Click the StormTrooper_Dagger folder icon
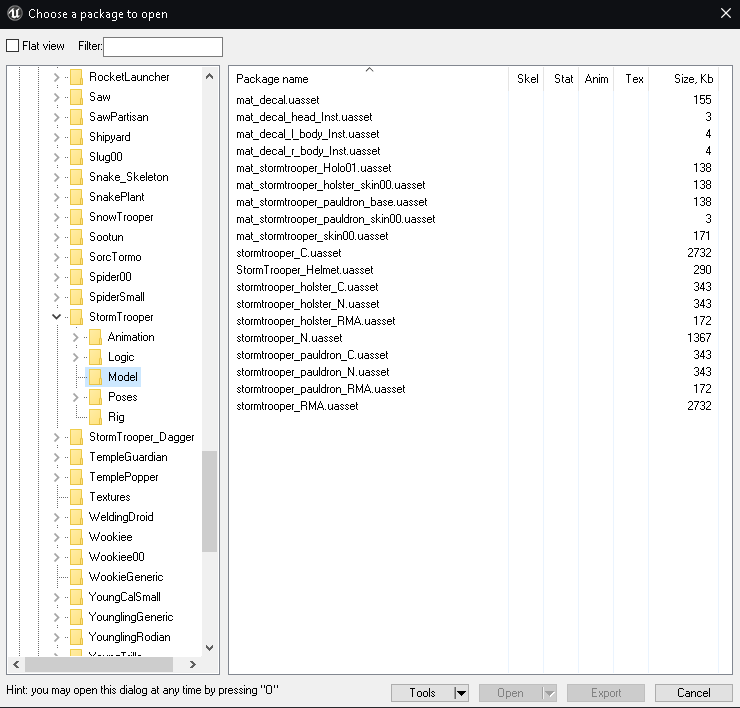The image size is (740, 708). click(x=76, y=437)
